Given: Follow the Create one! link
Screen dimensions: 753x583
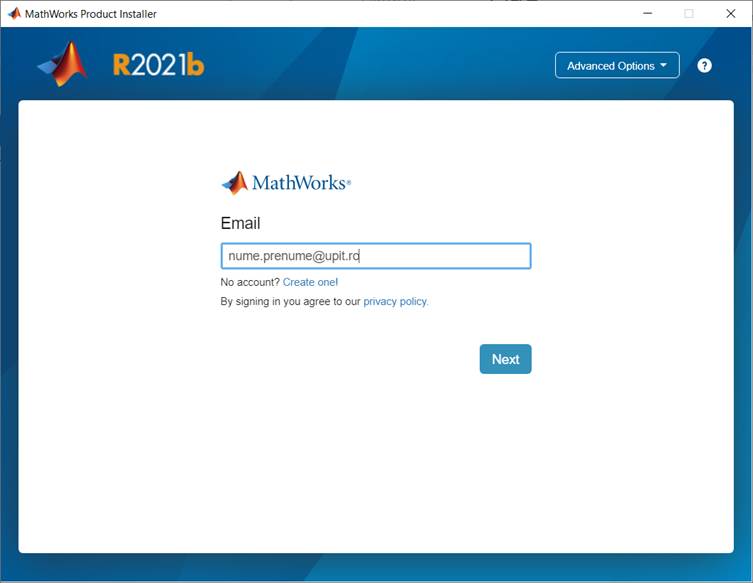Looking at the screenshot, I should [310, 282].
